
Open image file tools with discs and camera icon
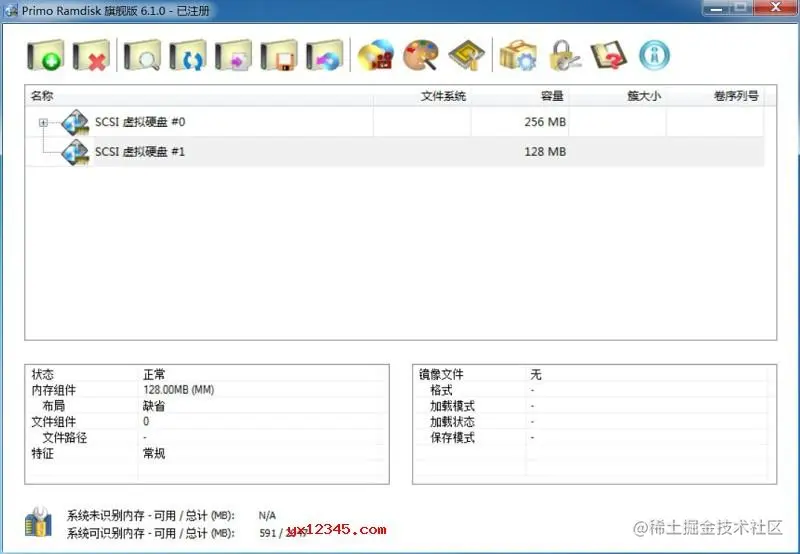click(376, 55)
